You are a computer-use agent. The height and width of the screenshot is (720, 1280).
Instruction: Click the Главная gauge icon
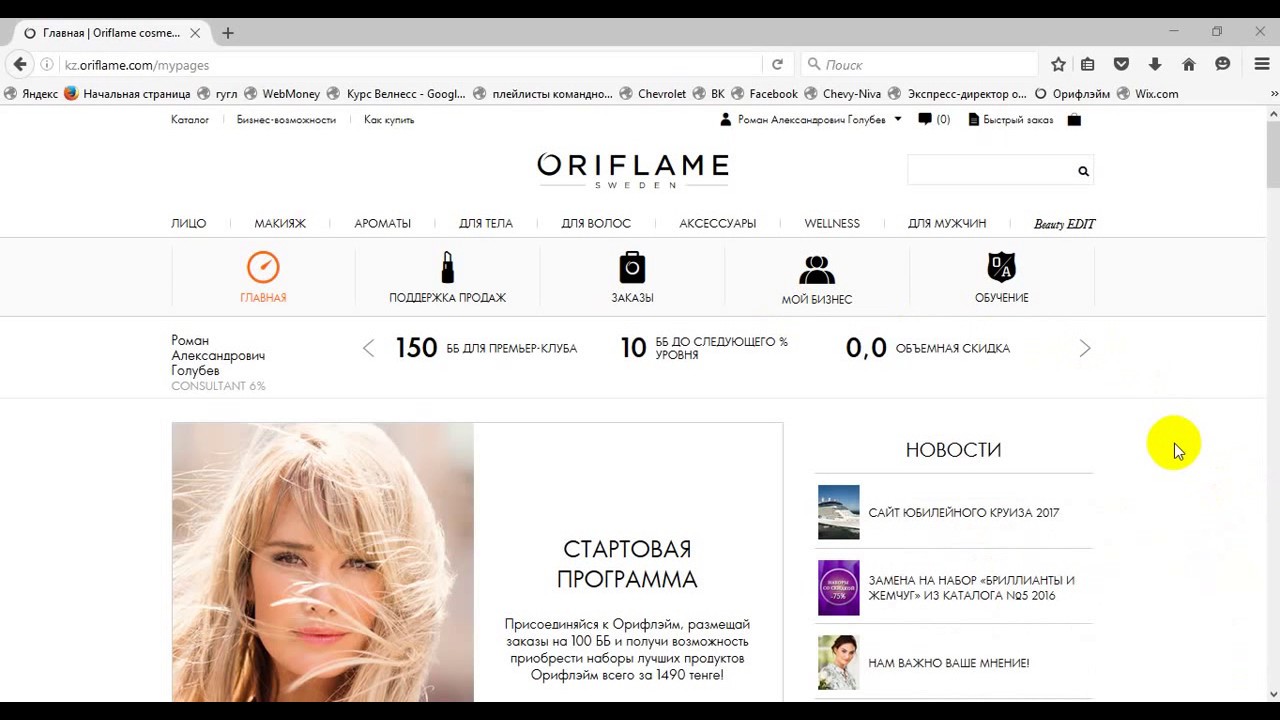263,267
